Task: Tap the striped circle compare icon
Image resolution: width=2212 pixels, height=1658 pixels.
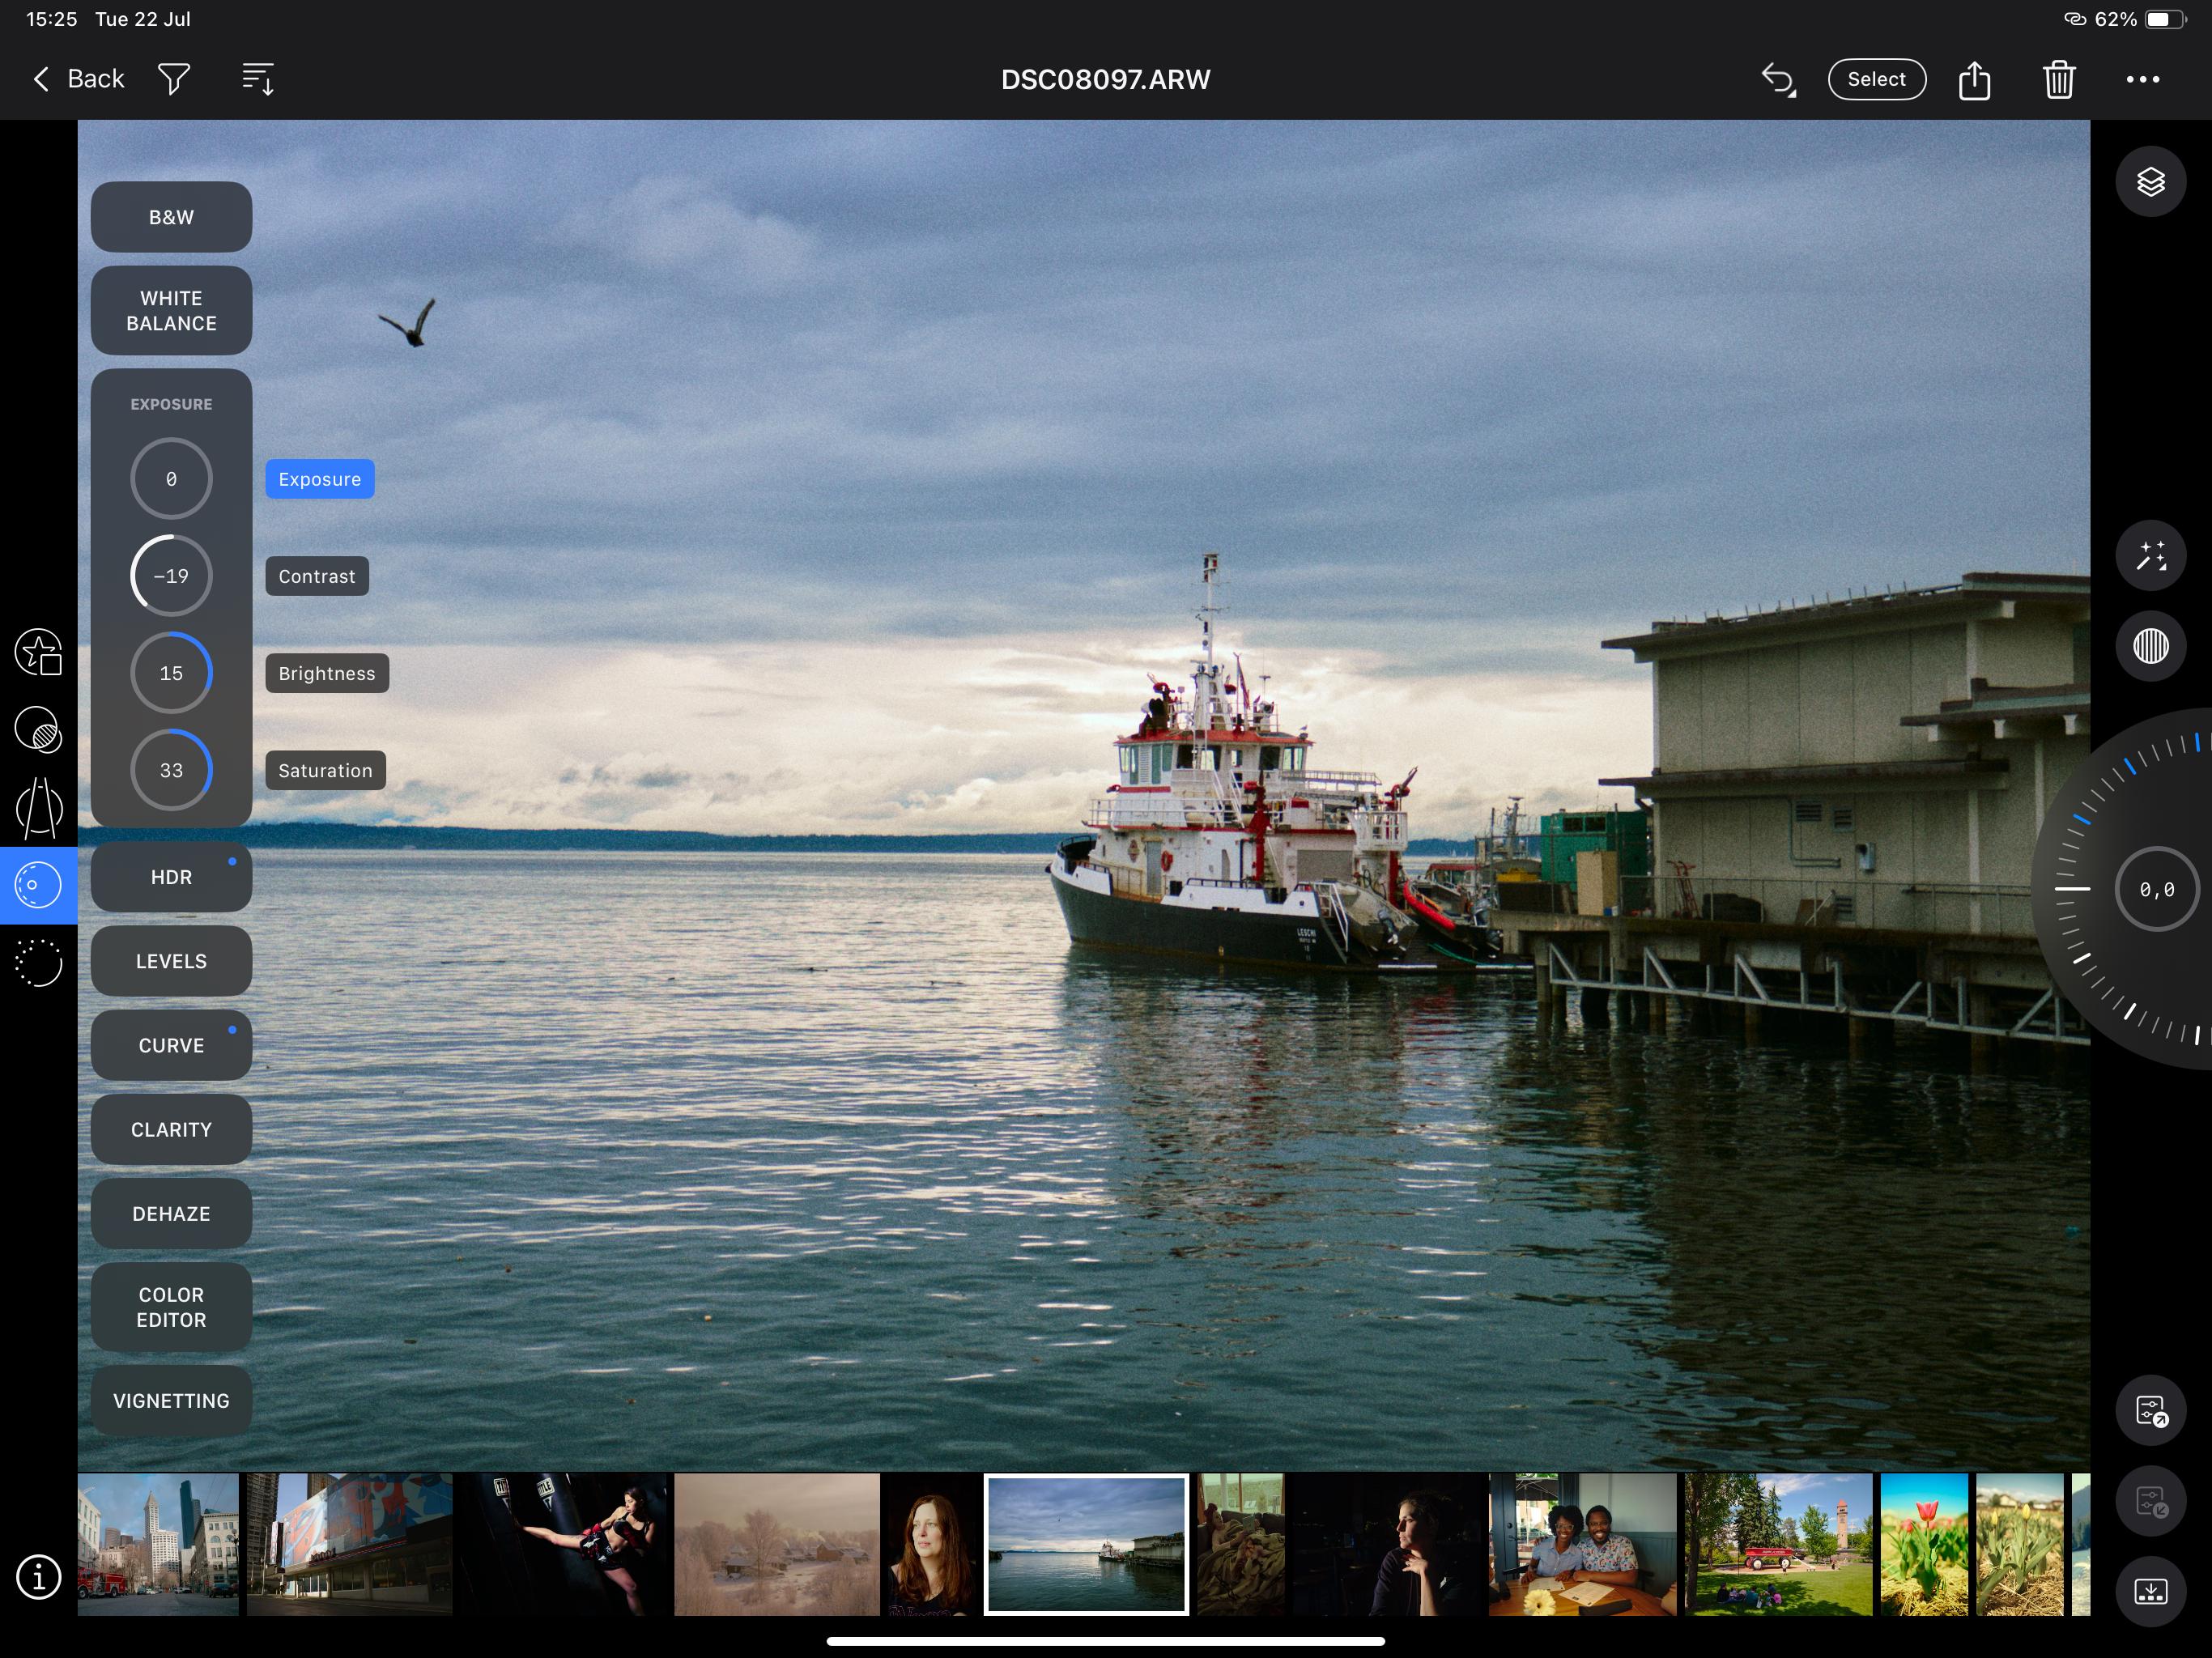Action: [x=2150, y=646]
